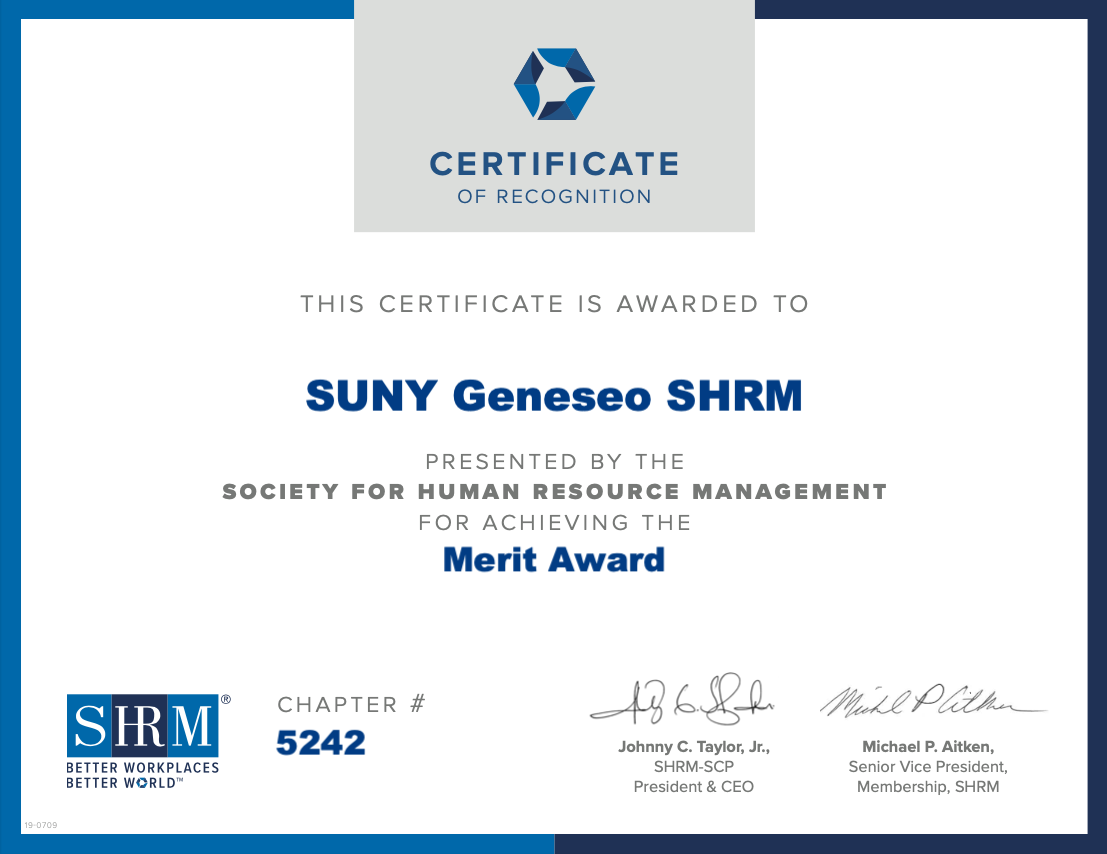Image resolution: width=1107 pixels, height=854 pixels.
Task: Select the BETTER WORKPLACES BETTER WORLD tagline
Action: coord(143,775)
